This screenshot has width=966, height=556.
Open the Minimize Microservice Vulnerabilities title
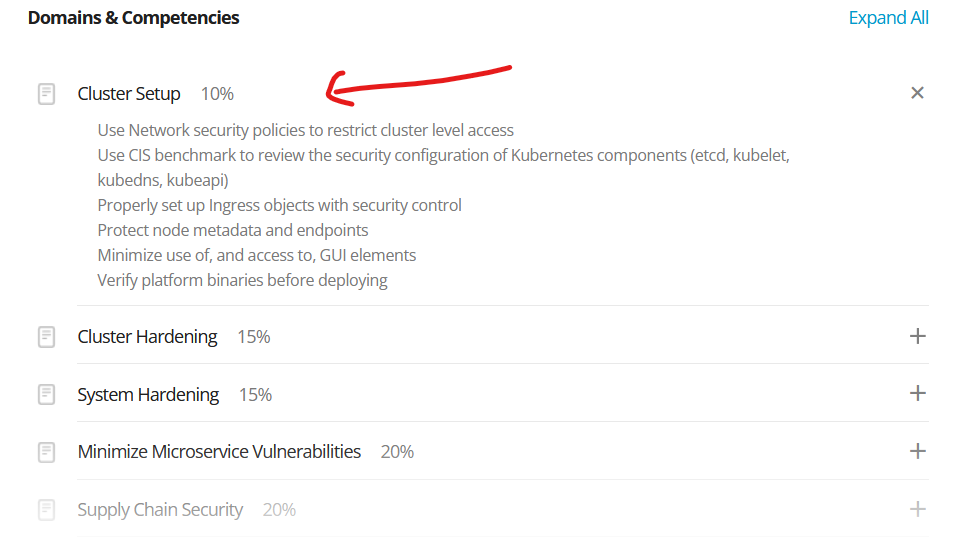point(219,452)
